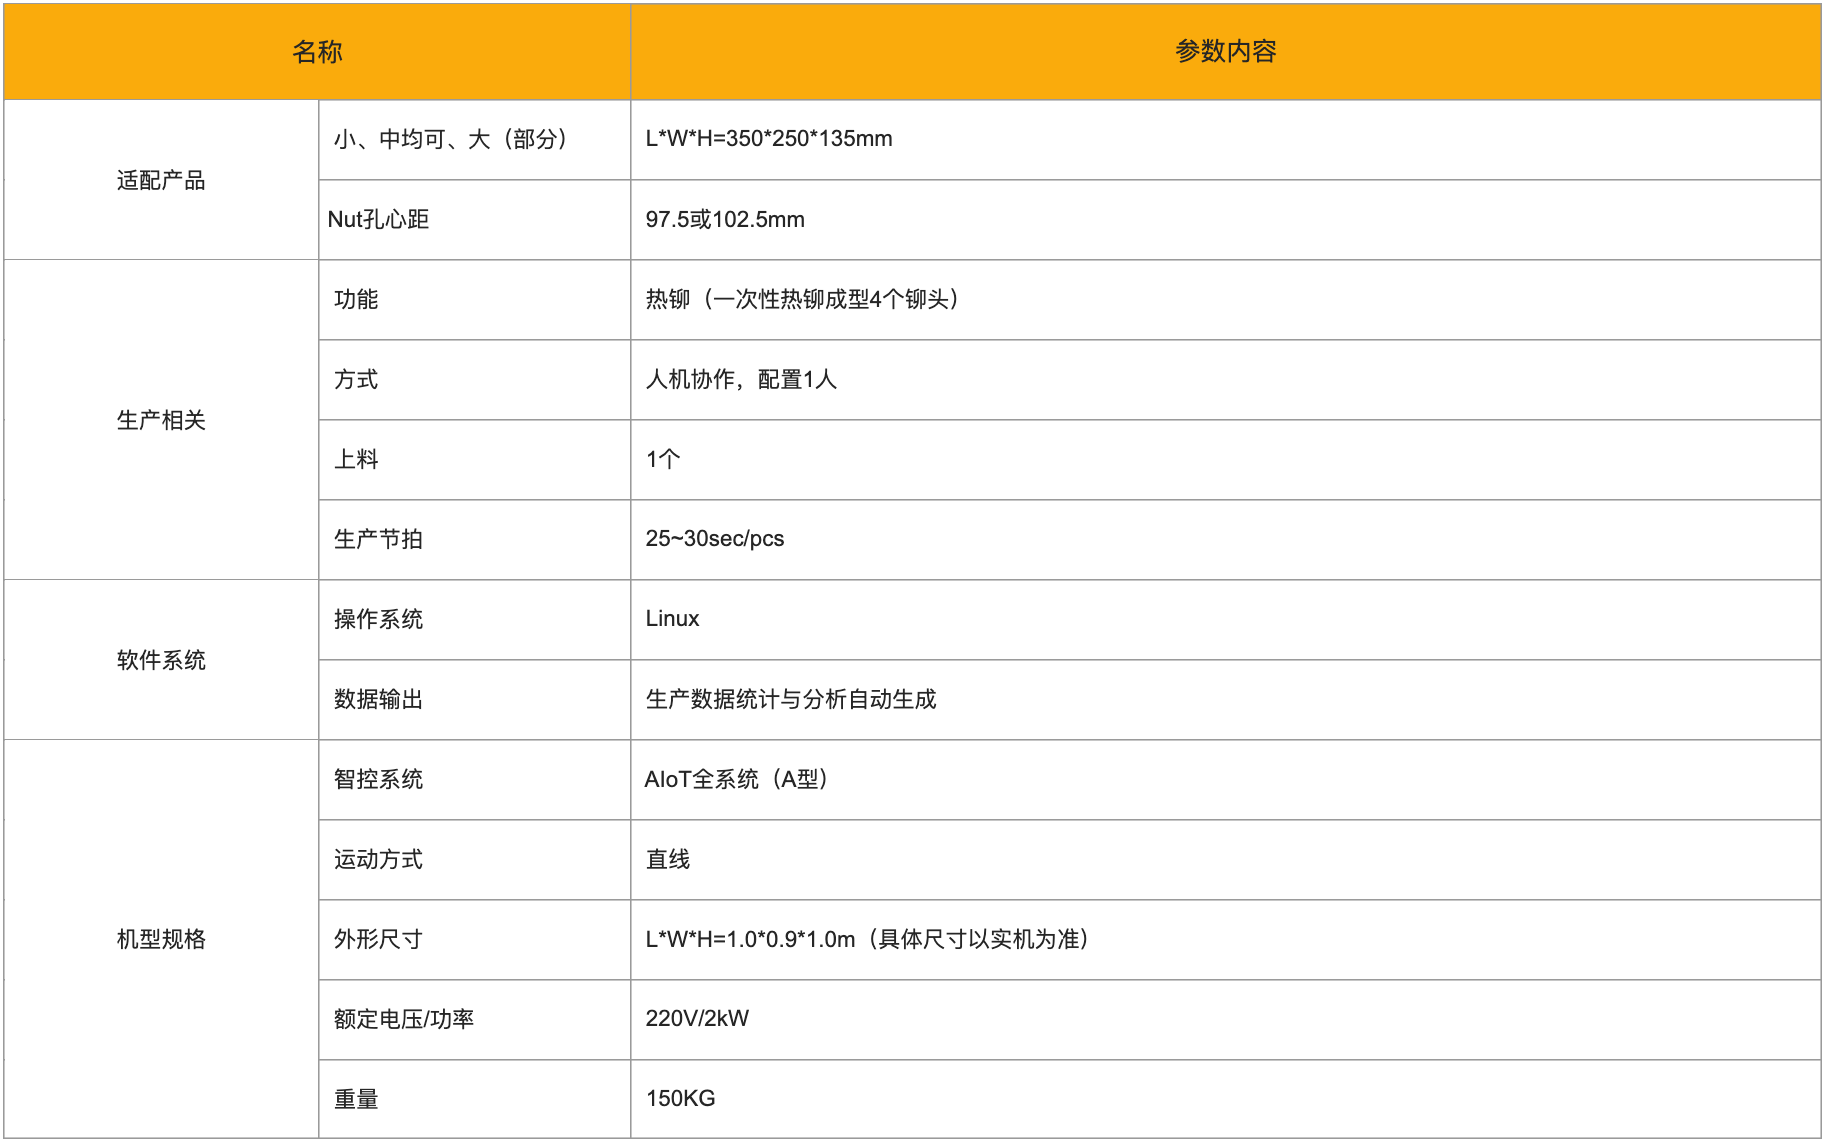Select the 适配产品 category cell
Viewport: 1824px width, 1144px height.
(161, 180)
